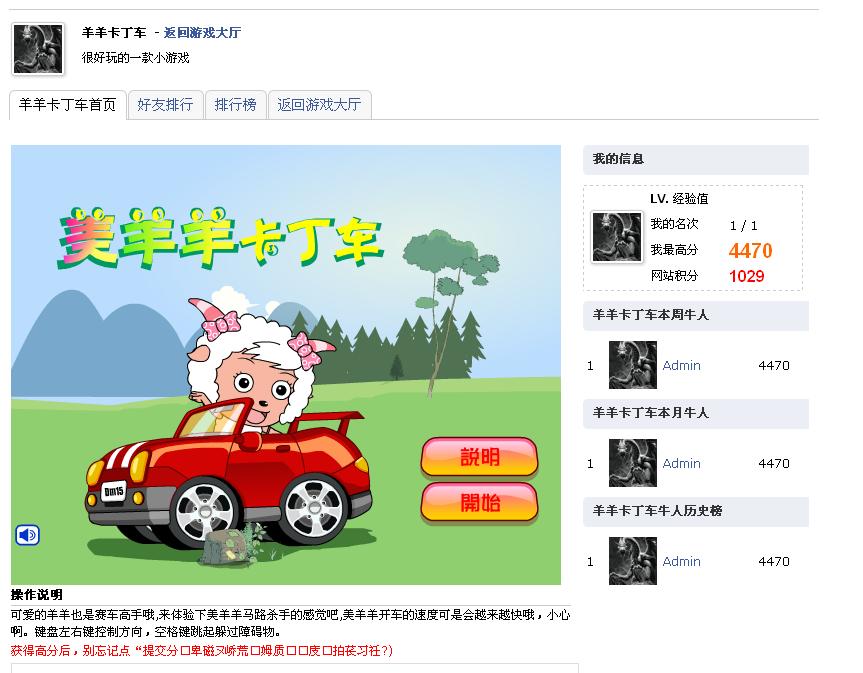Start the game with the 開始 button
Image resolution: width=863 pixels, height=673 pixels.
pyautogui.click(x=479, y=502)
